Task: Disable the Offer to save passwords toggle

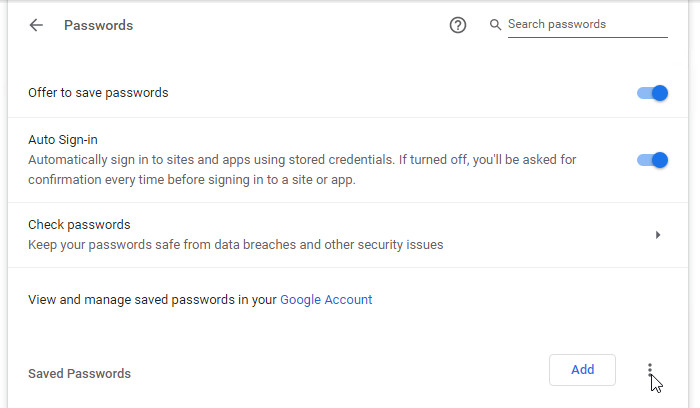Action: click(652, 93)
